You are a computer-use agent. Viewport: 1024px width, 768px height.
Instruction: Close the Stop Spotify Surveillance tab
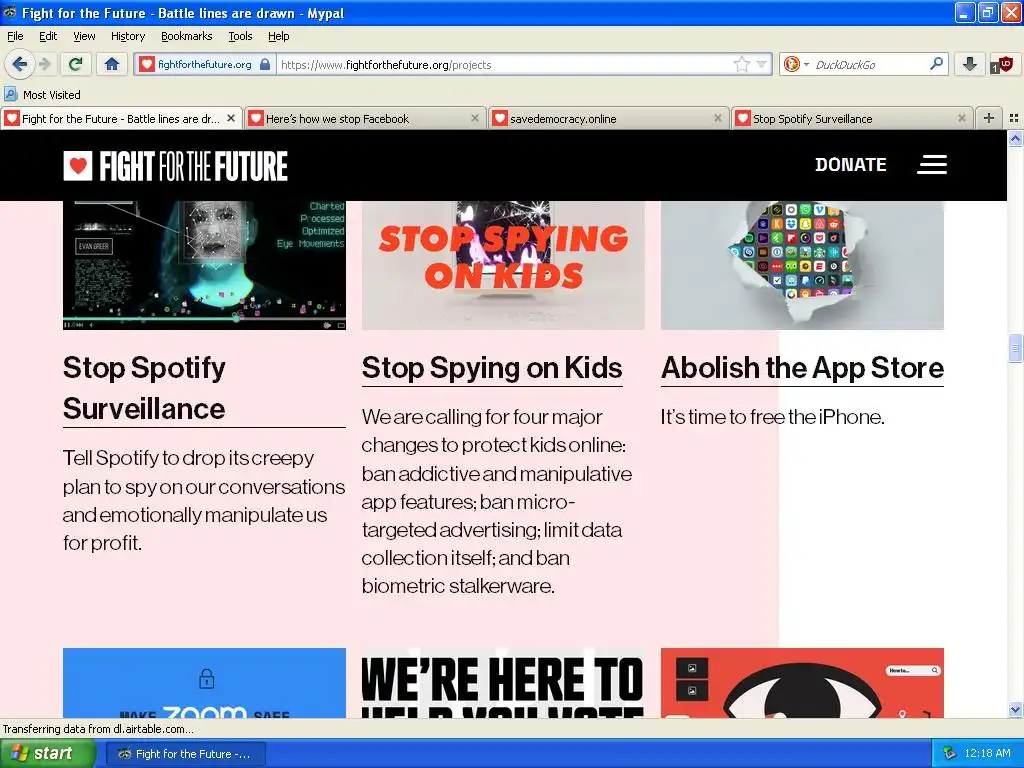[961, 118]
